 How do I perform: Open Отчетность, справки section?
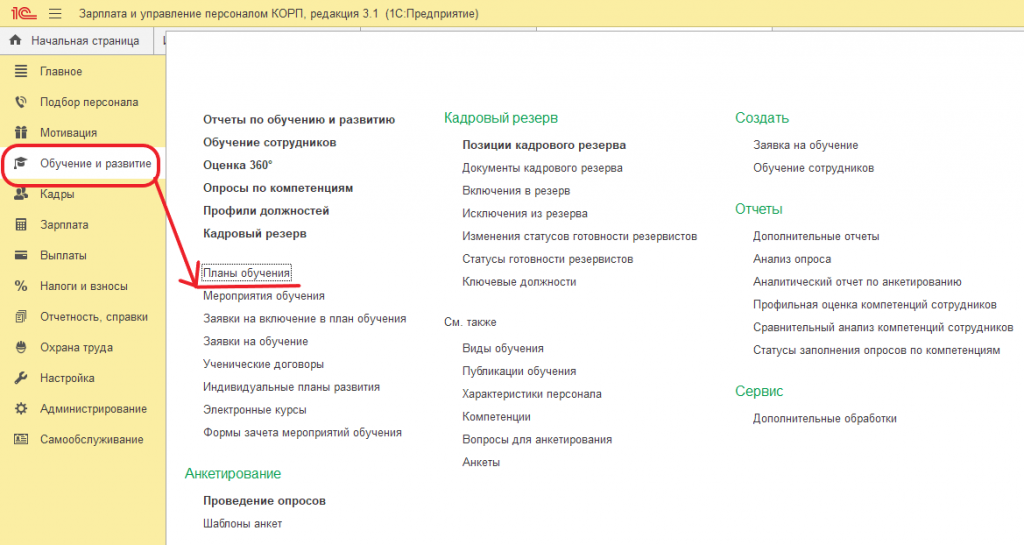coord(94,317)
